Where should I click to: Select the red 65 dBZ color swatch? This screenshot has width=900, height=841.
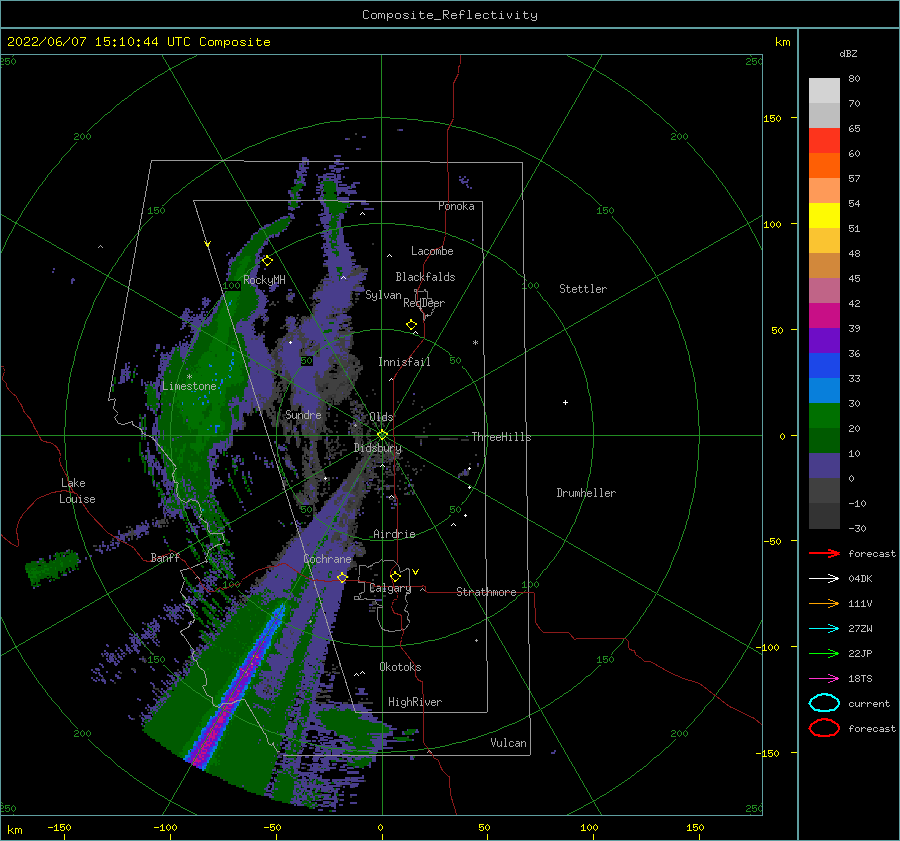(824, 140)
